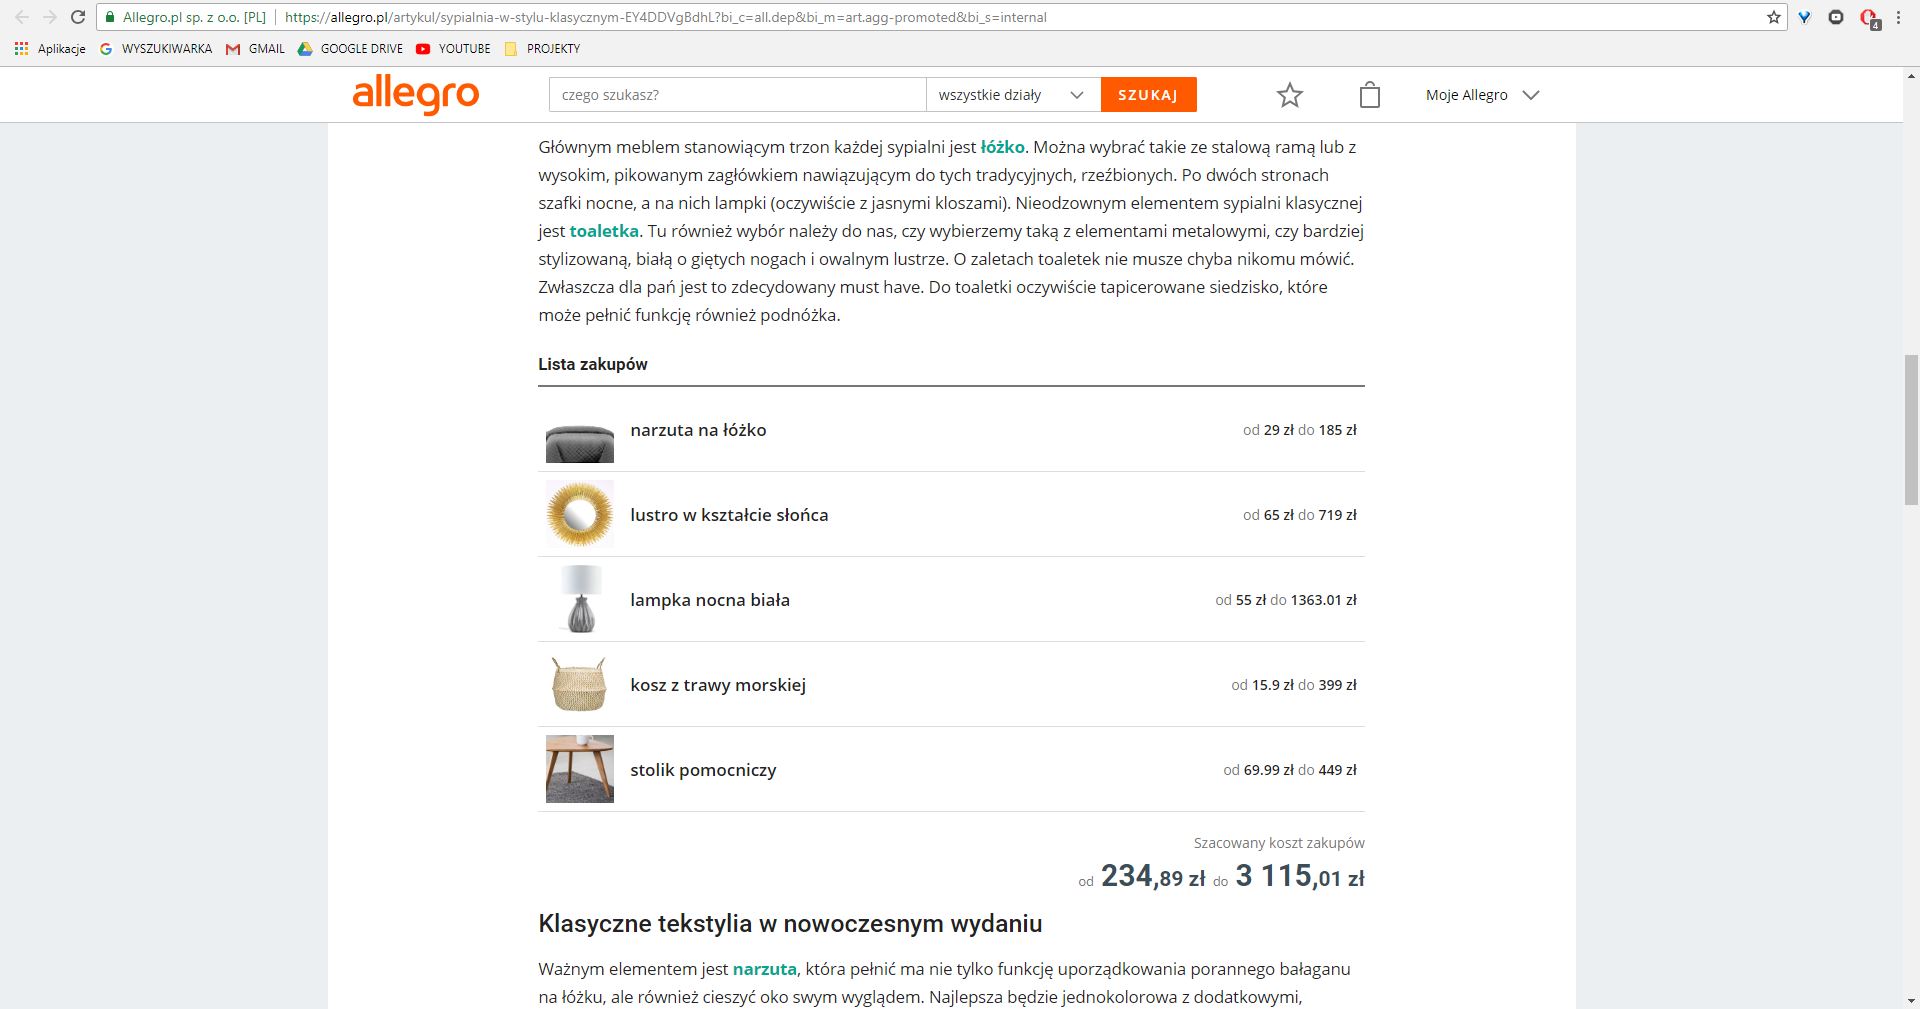1920x1009 pixels.
Task: Expand the Moje Allegro menu
Action: point(1481,95)
